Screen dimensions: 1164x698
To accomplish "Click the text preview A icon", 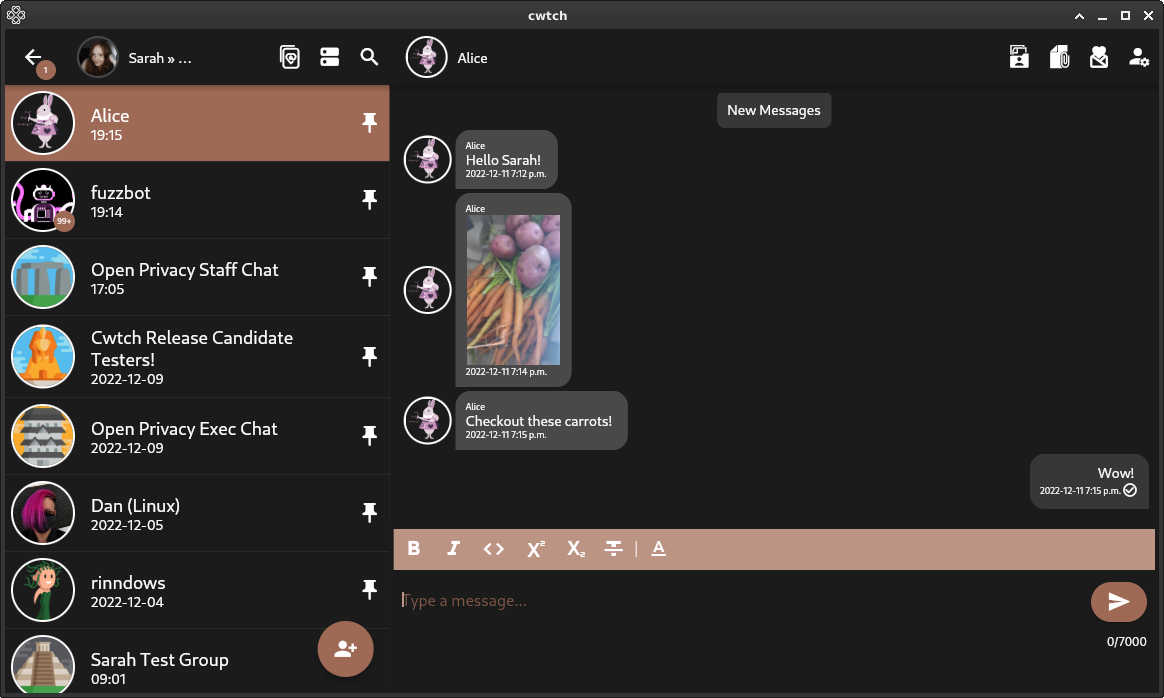I will coord(658,548).
